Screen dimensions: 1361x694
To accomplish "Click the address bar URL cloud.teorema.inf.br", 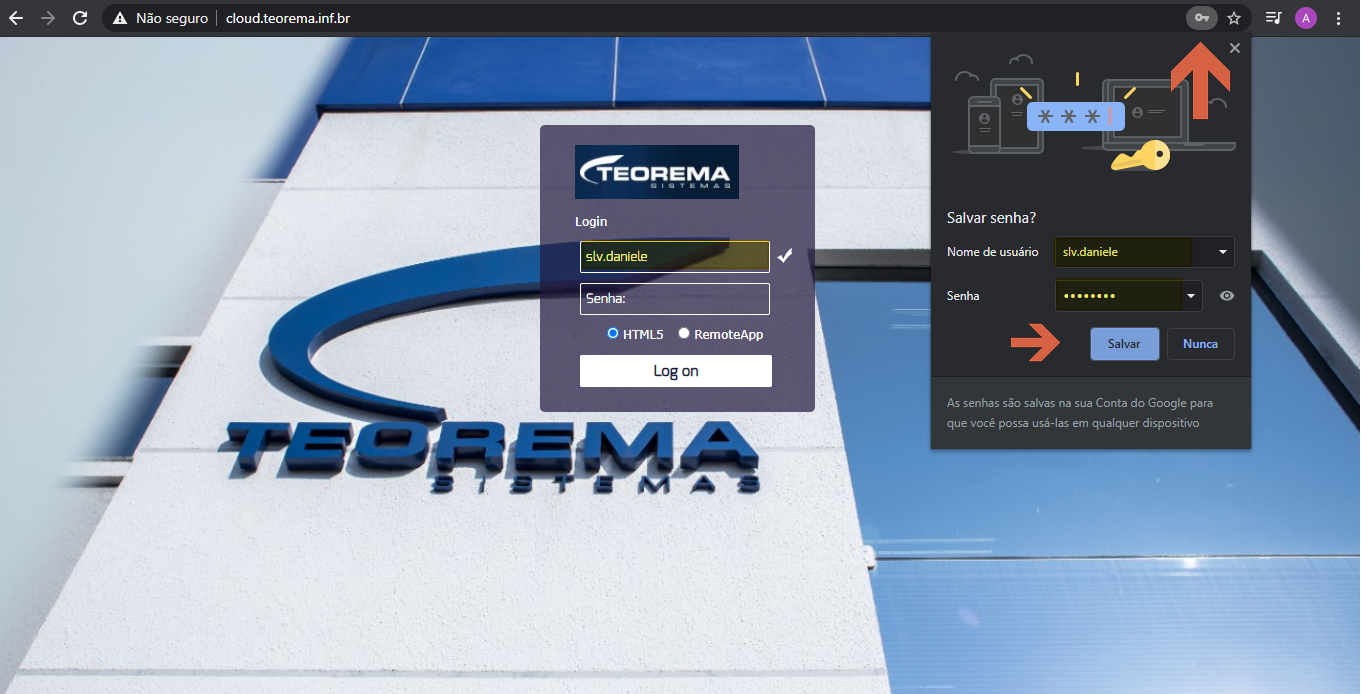I will (288, 18).
